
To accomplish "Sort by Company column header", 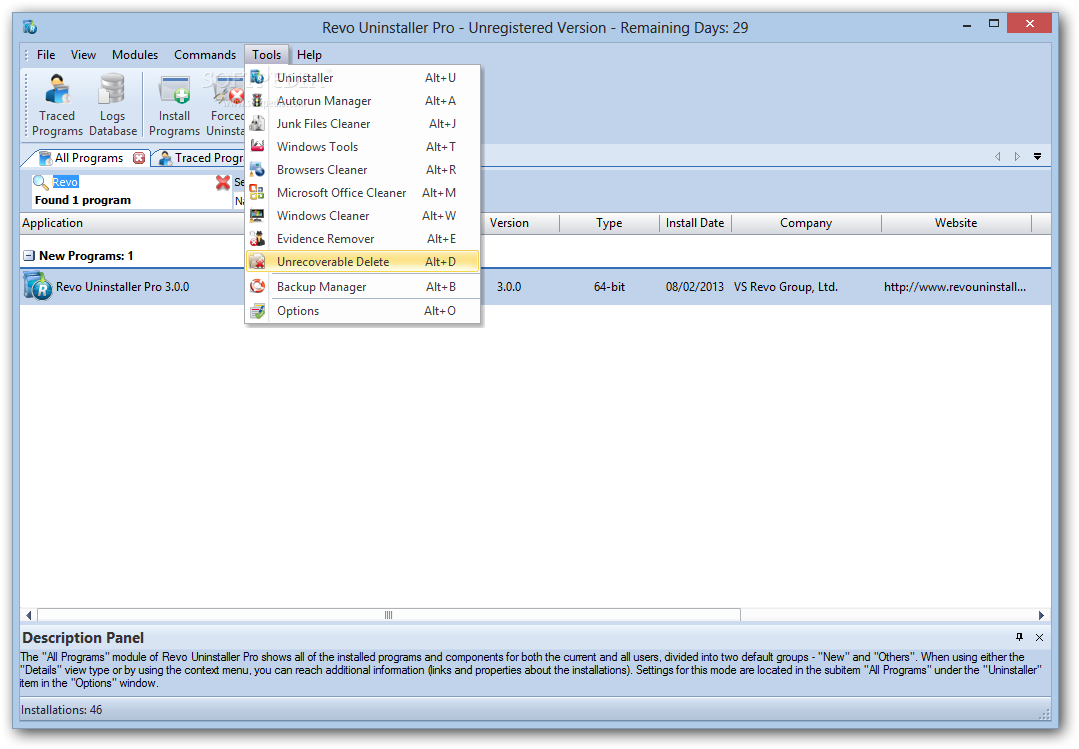I will 806,223.
